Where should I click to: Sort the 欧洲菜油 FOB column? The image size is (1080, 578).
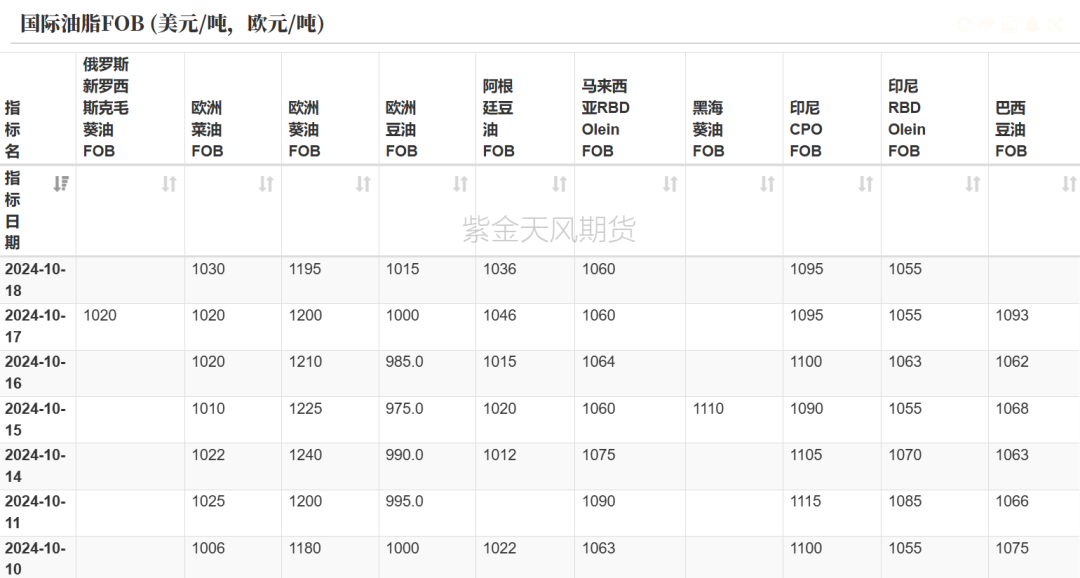266,184
